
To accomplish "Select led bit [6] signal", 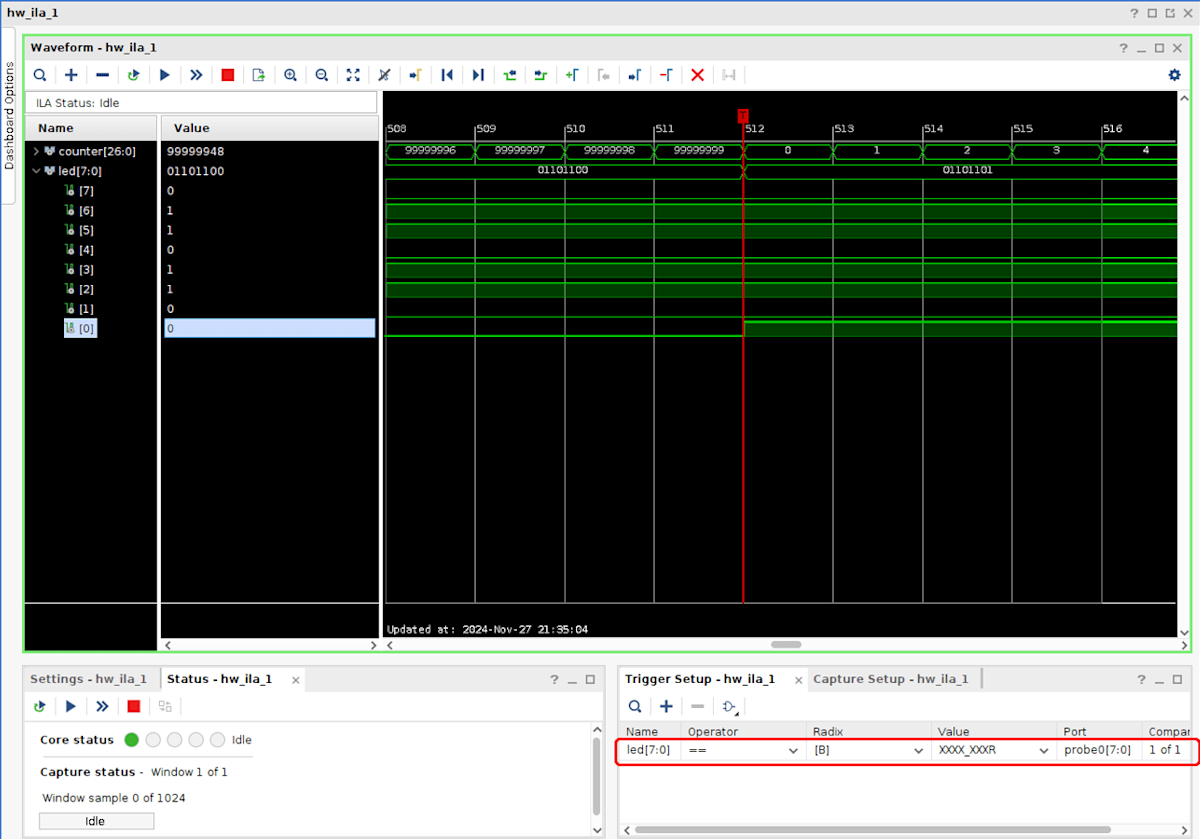I will (x=86, y=210).
